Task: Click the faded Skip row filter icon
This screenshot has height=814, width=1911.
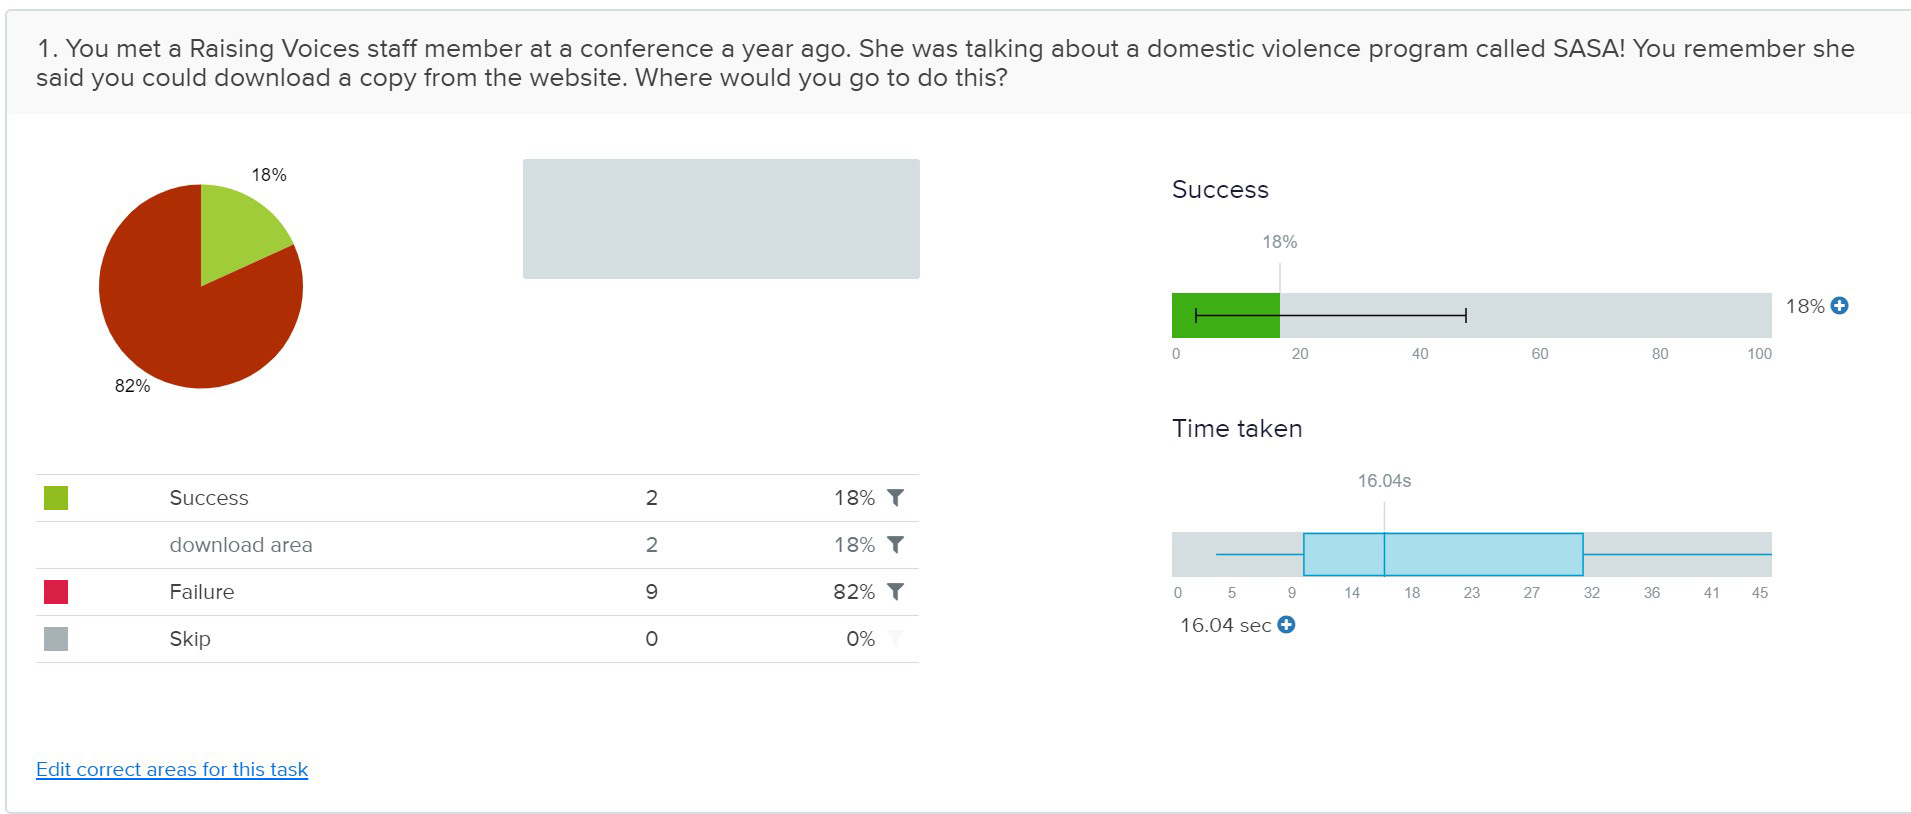Action: [x=895, y=639]
